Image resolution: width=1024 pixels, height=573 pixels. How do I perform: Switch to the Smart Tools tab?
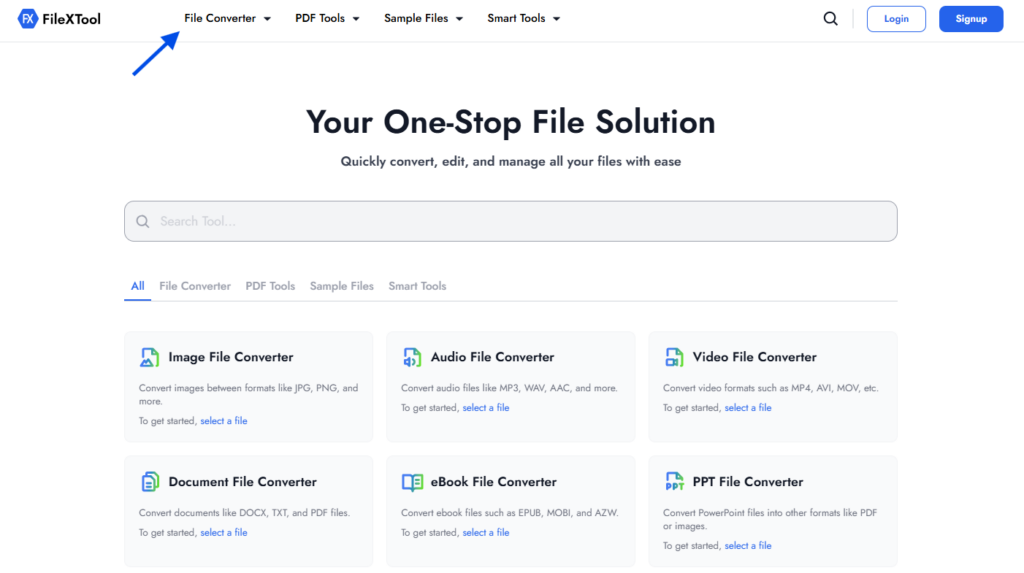point(417,286)
